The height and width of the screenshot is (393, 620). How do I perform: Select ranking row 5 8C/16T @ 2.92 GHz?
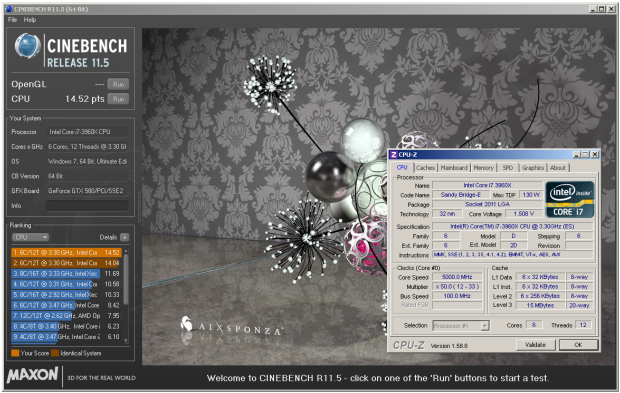[x=66, y=295]
